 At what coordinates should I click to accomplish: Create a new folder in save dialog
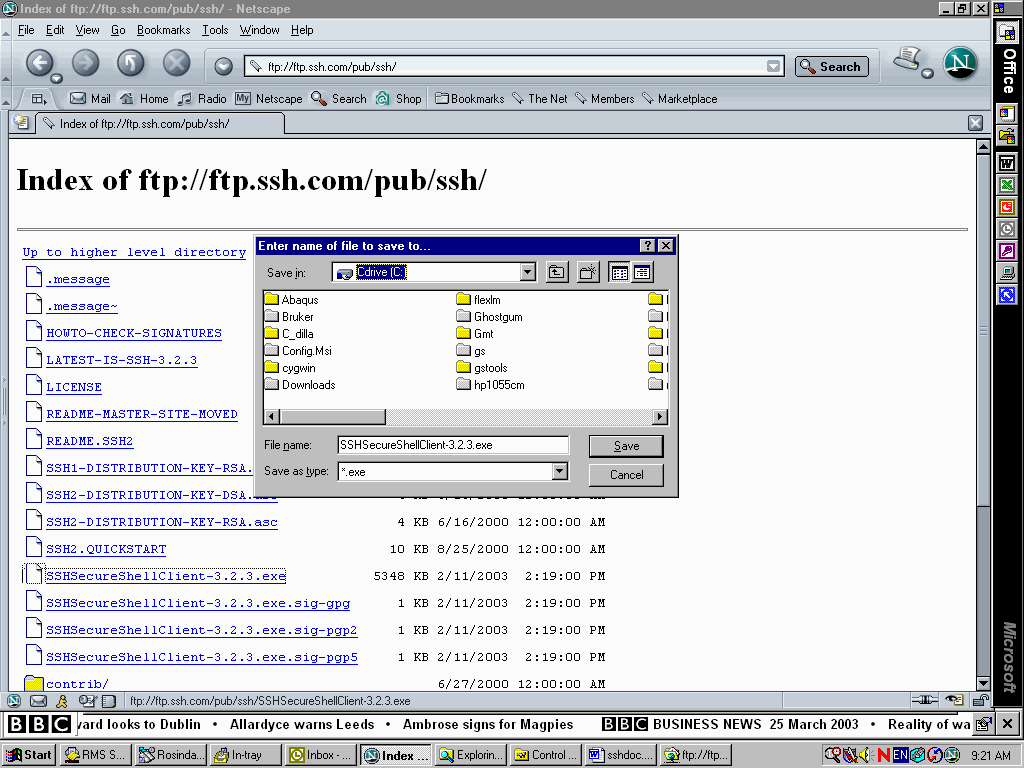click(588, 272)
